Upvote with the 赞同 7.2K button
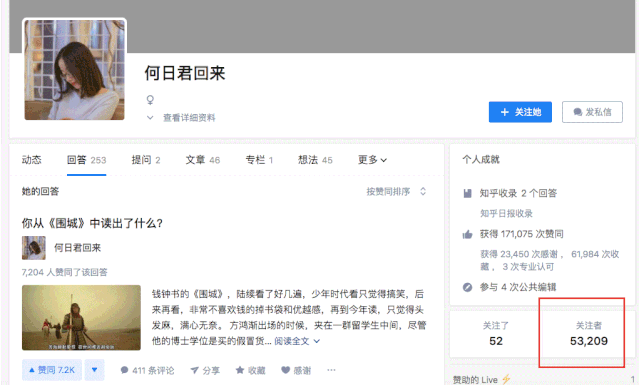Viewport: 639px width, 385px height. pyautogui.click(x=52, y=370)
